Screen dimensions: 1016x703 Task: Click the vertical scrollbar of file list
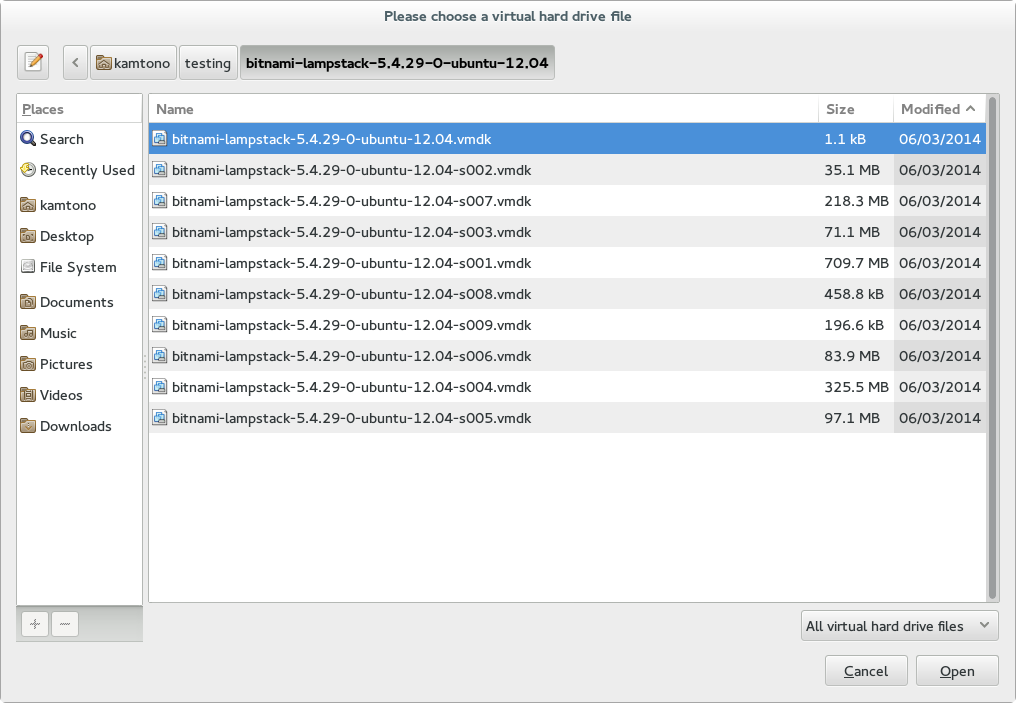(x=992, y=350)
